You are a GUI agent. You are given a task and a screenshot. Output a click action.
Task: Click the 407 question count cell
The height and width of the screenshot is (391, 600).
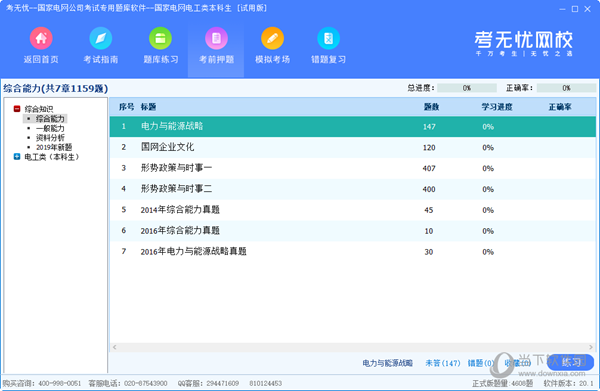click(429, 168)
